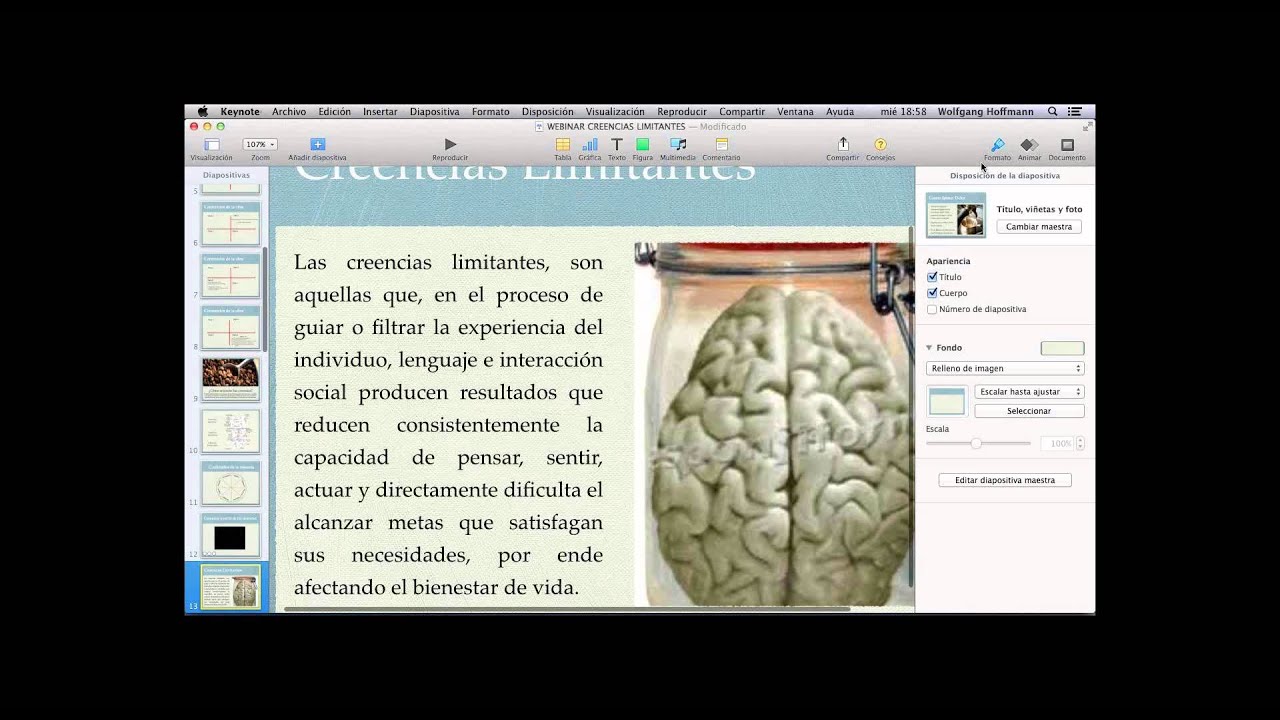Open the Apple menu

(x=203, y=112)
